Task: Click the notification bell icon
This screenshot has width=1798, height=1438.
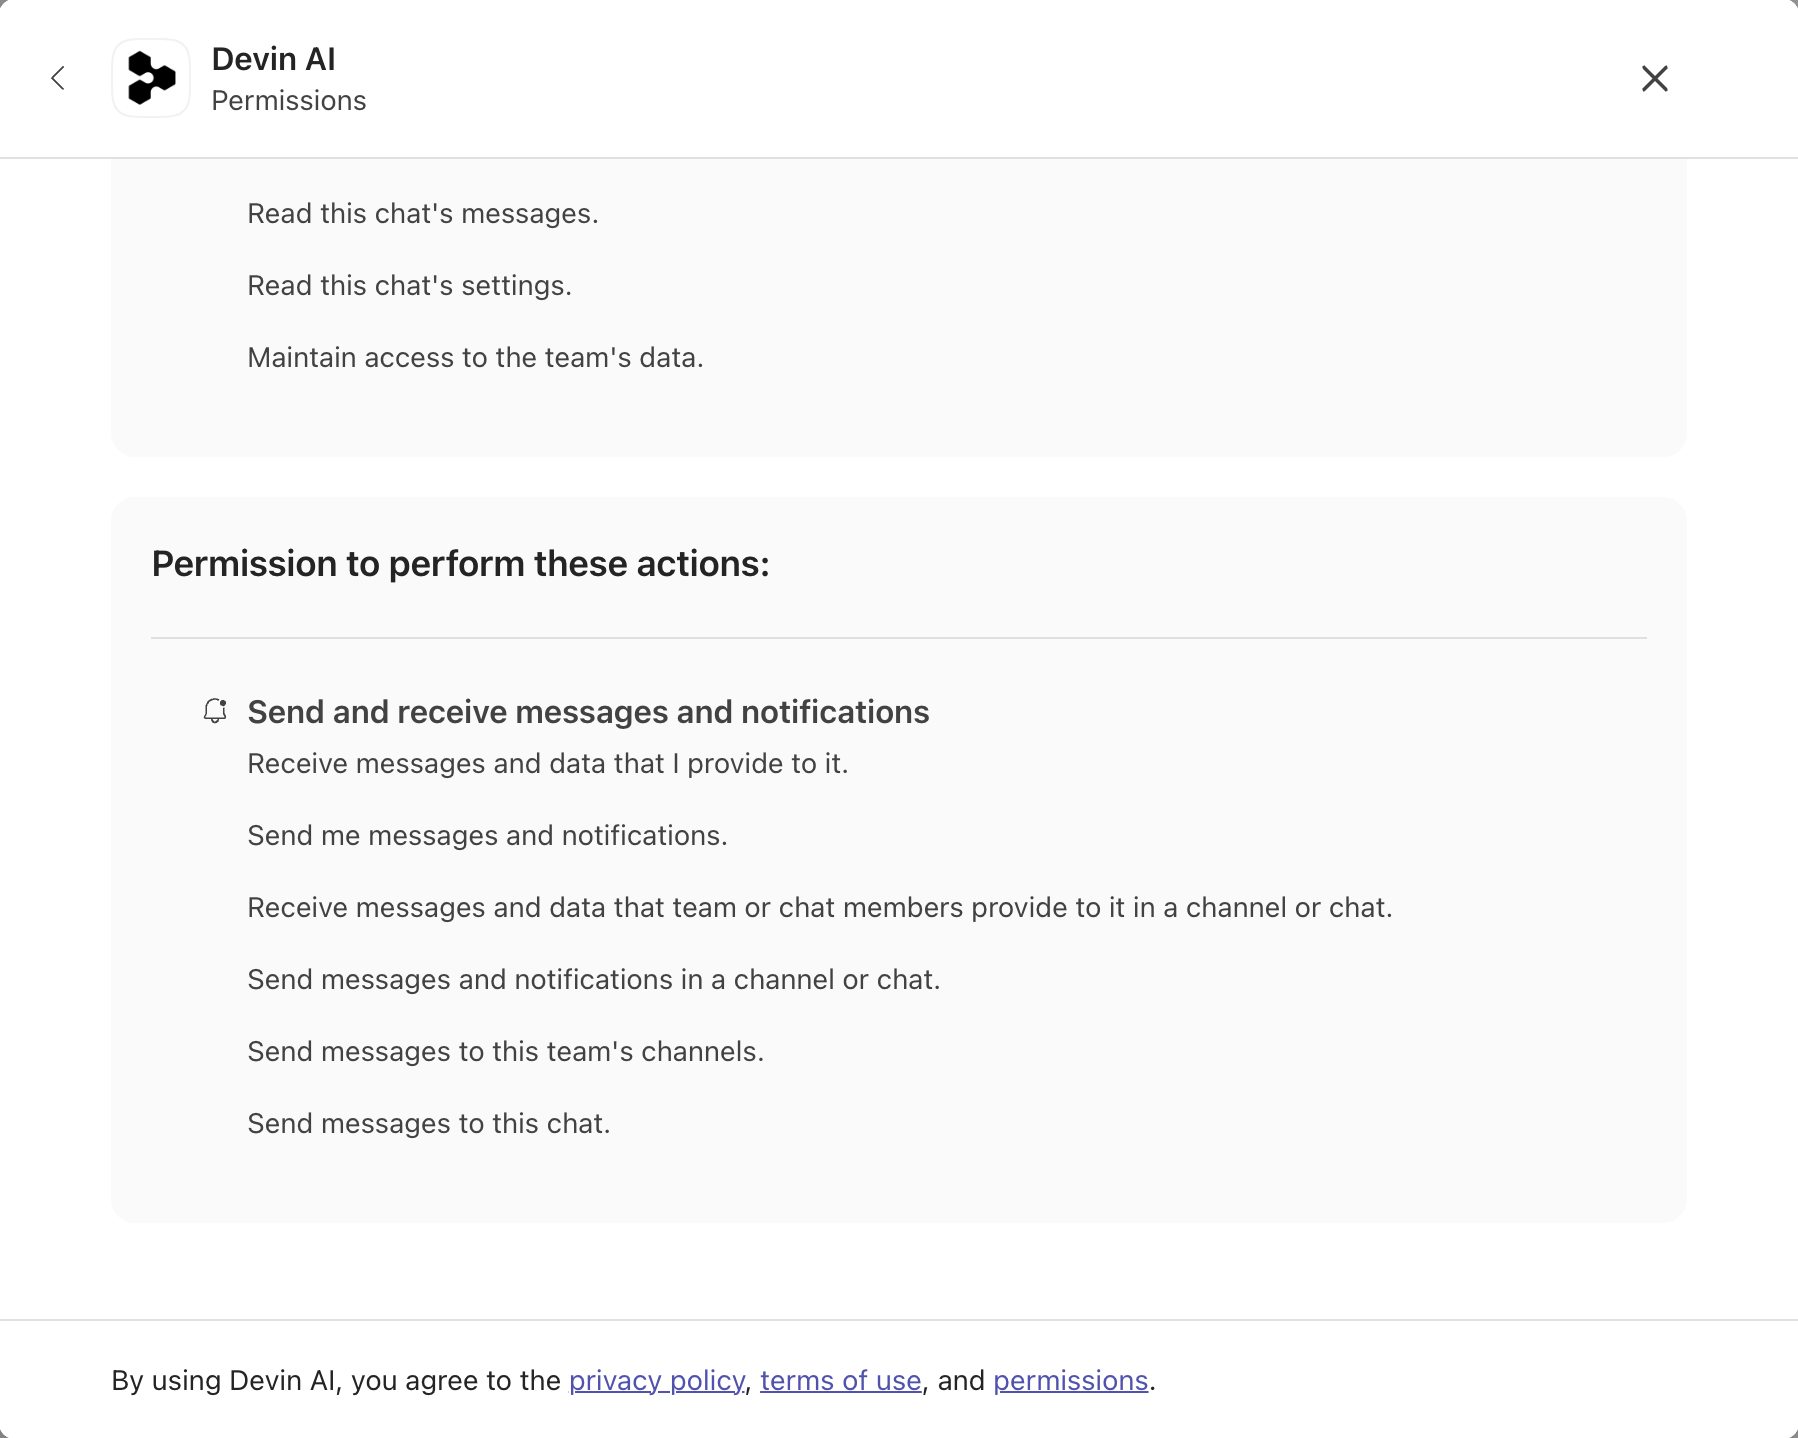Action: 215,711
